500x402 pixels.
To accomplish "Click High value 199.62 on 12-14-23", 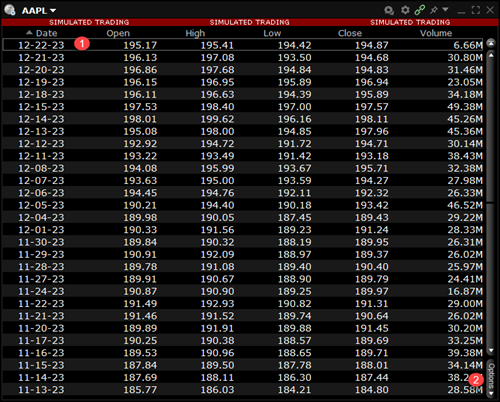I will 217,119.
